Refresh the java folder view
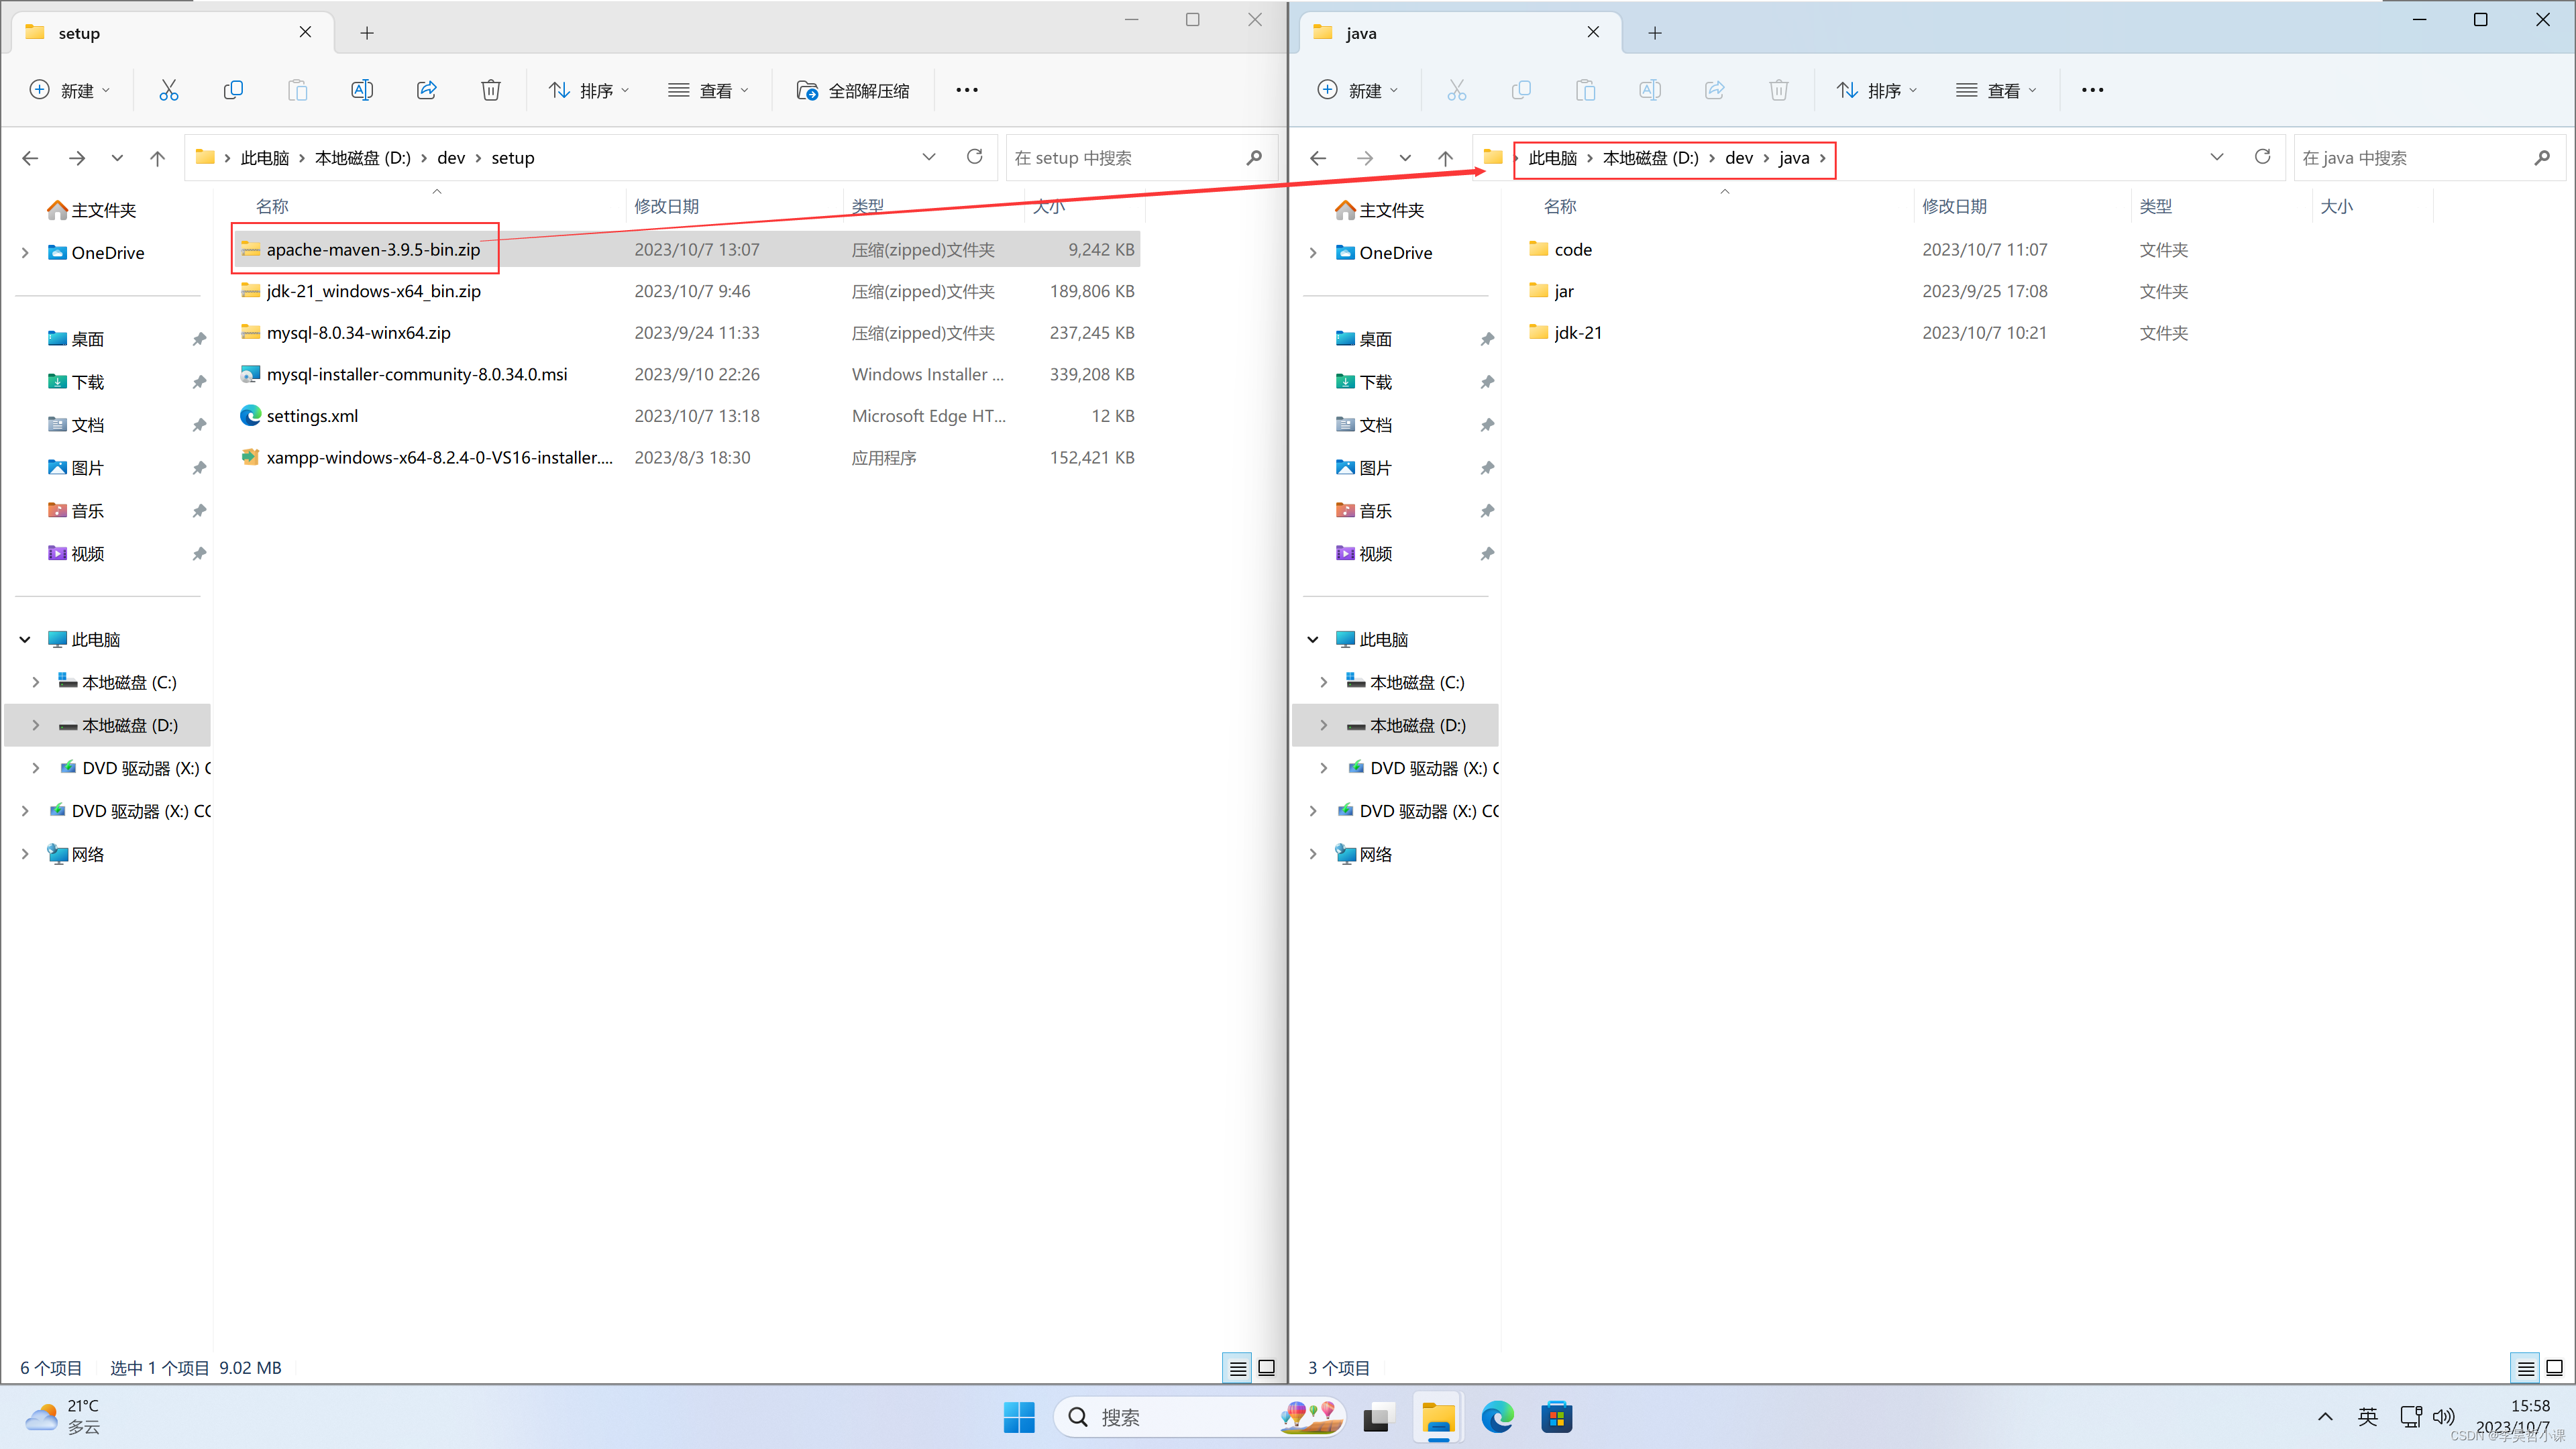The image size is (2576, 1449). point(2263,157)
